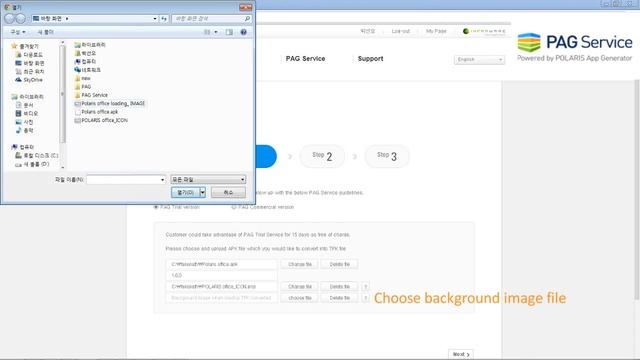Expand the views dropdown arrow

216,32
